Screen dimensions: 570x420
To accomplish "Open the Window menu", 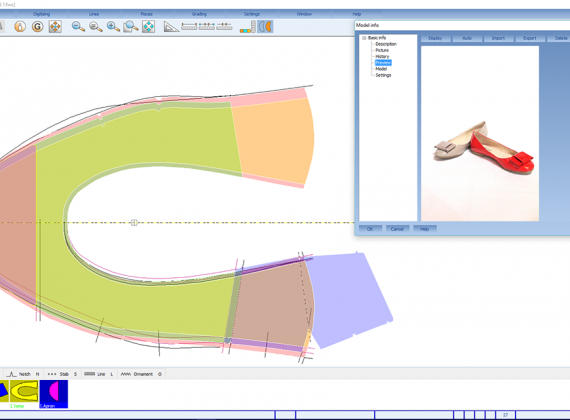I will (x=304, y=14).
